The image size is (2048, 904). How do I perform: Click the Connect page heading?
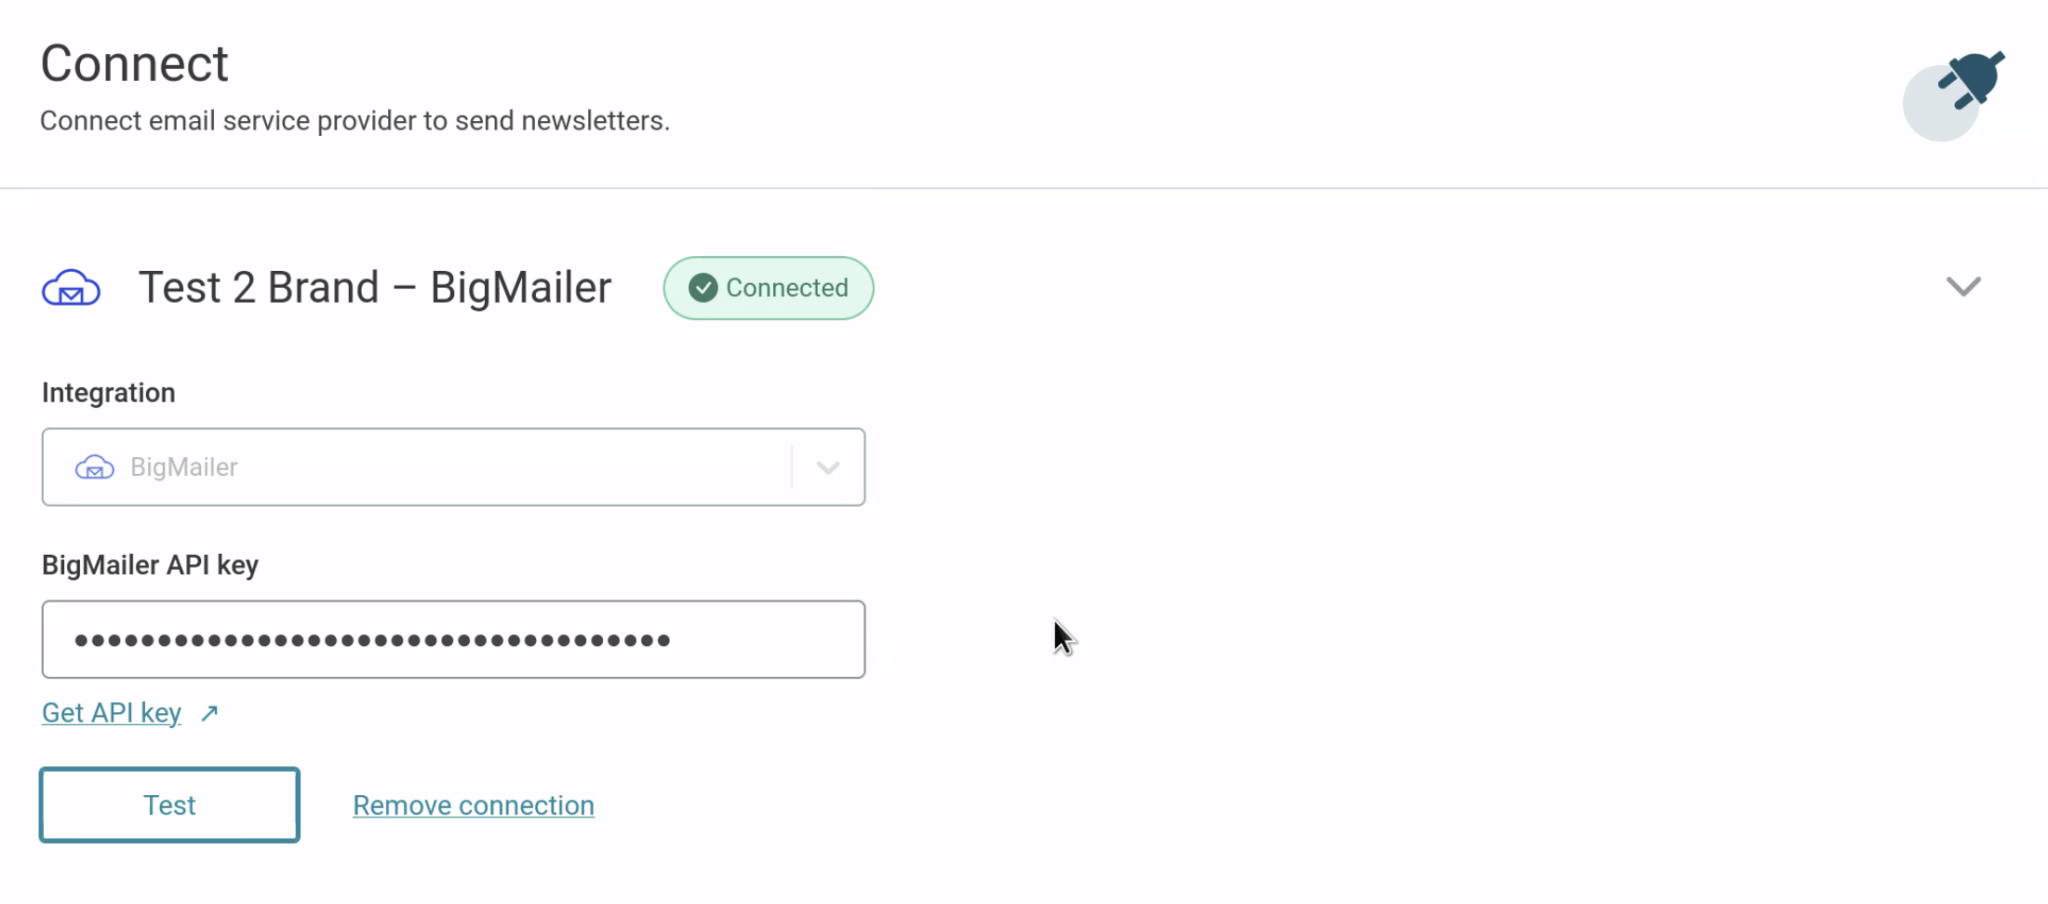click(134, 64)
